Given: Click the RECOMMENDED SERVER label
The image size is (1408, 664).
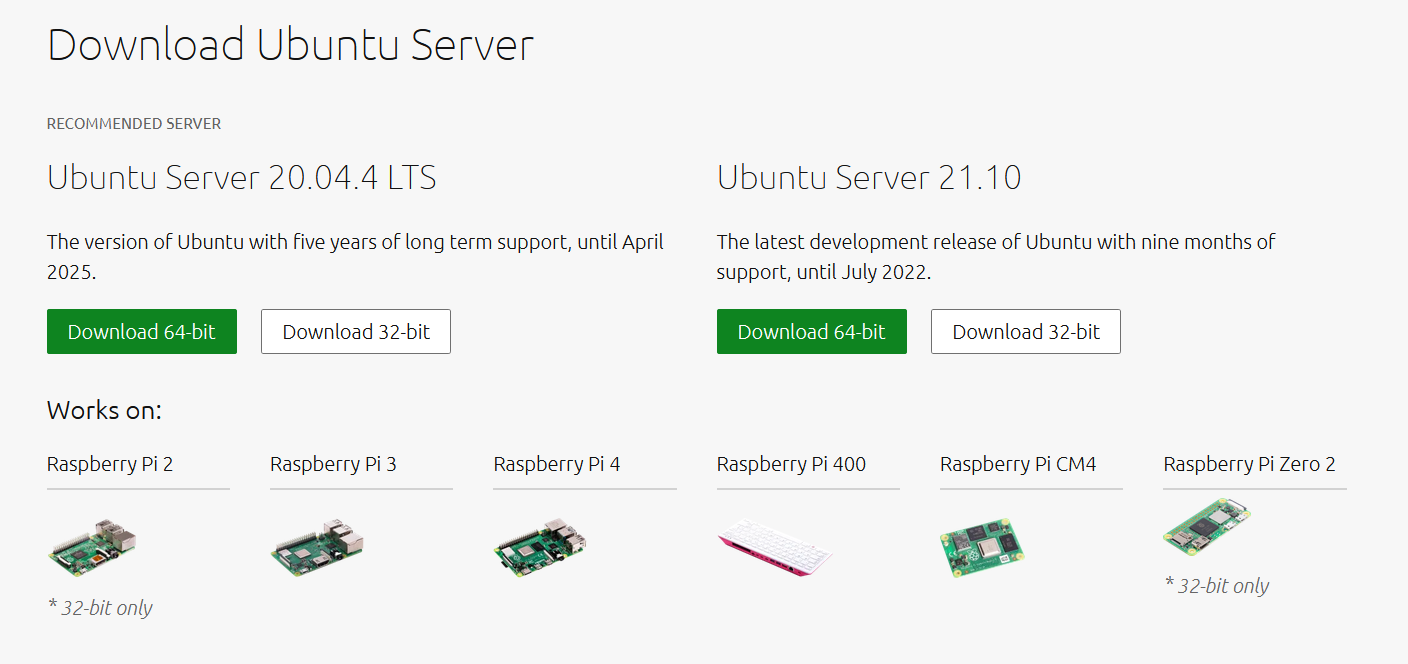Looking at the screenshot, I should point(134,124).
